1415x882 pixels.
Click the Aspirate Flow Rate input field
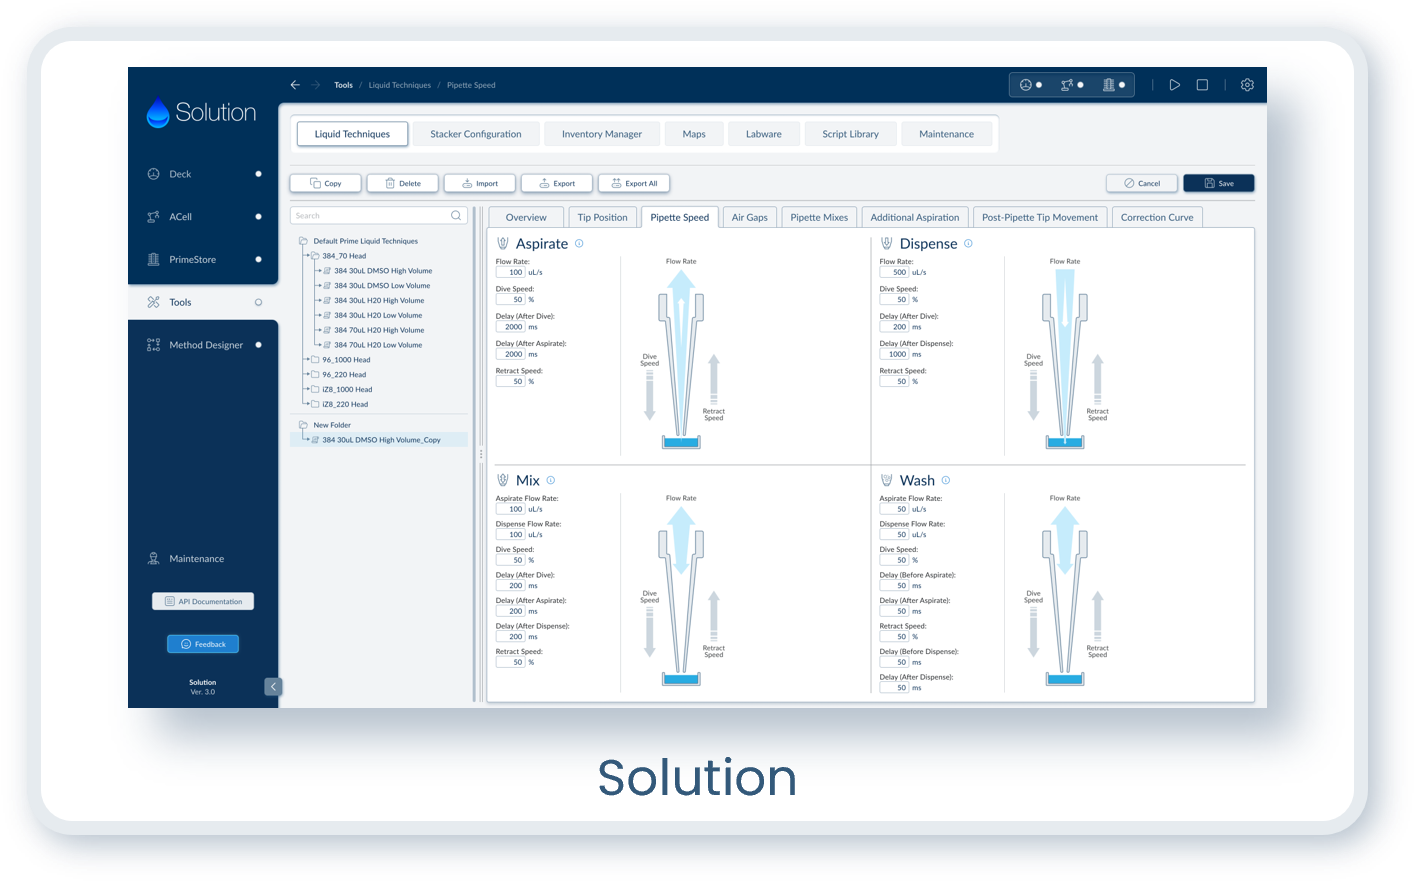(511, 272)
